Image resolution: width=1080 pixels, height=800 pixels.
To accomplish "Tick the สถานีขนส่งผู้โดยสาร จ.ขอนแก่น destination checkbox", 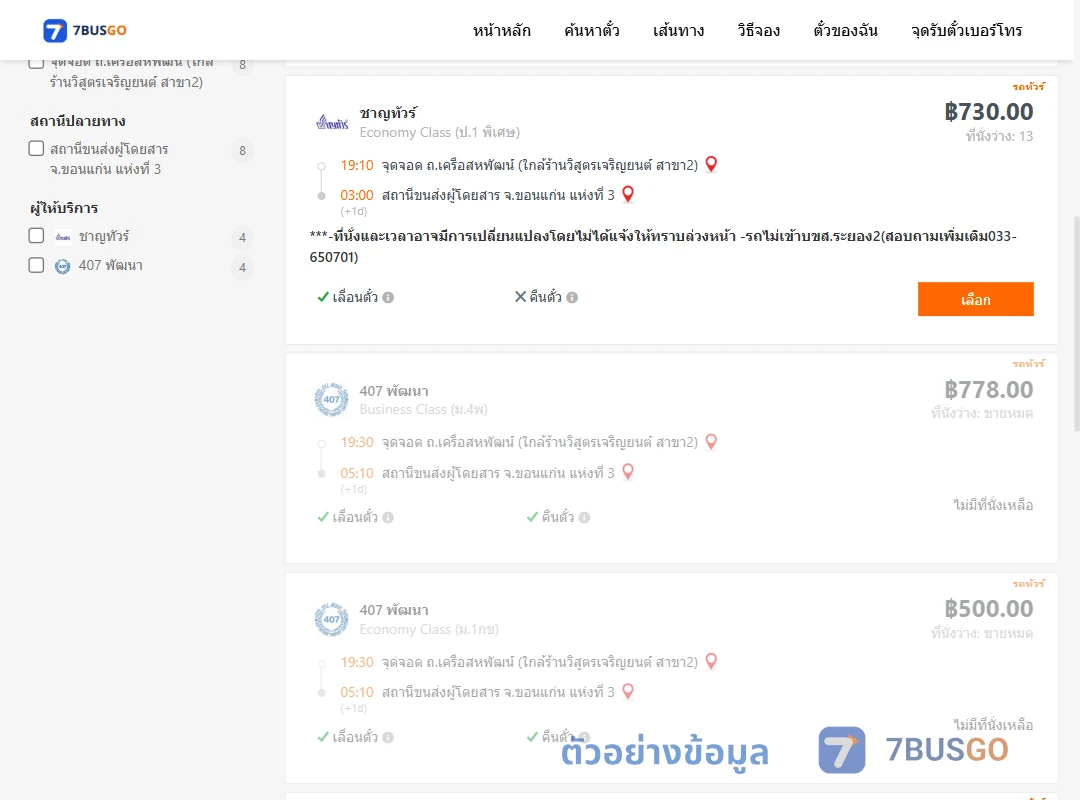I will click(37, 149).
